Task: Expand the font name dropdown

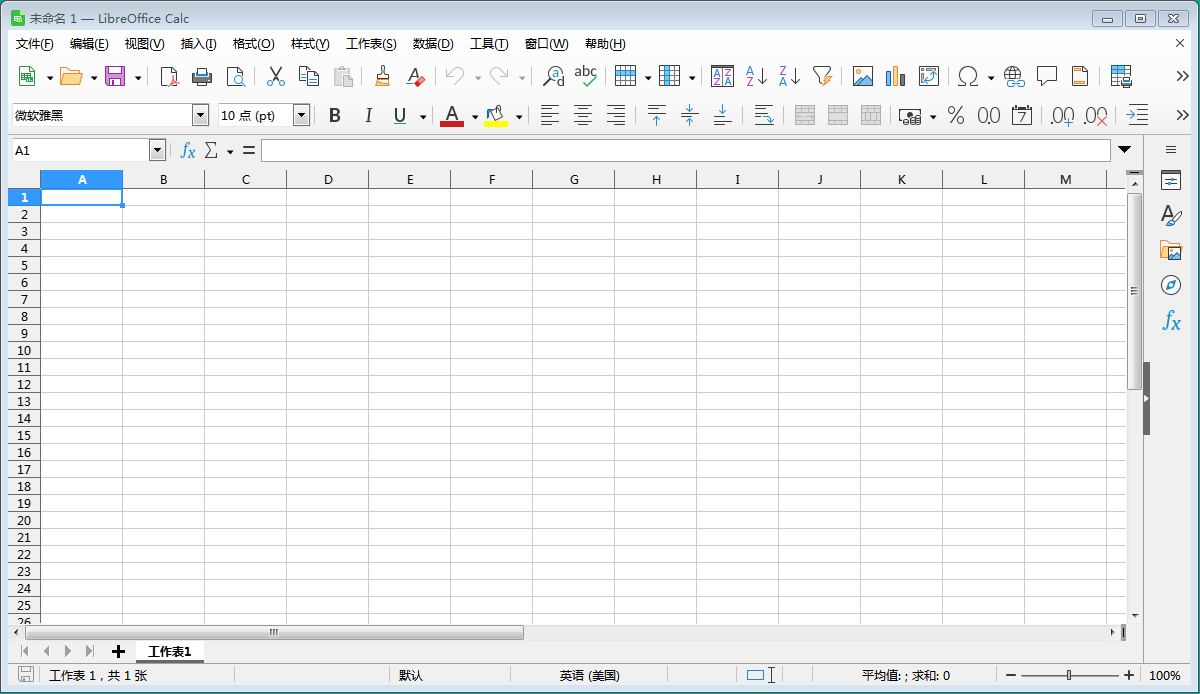Action: click(200, 116)
